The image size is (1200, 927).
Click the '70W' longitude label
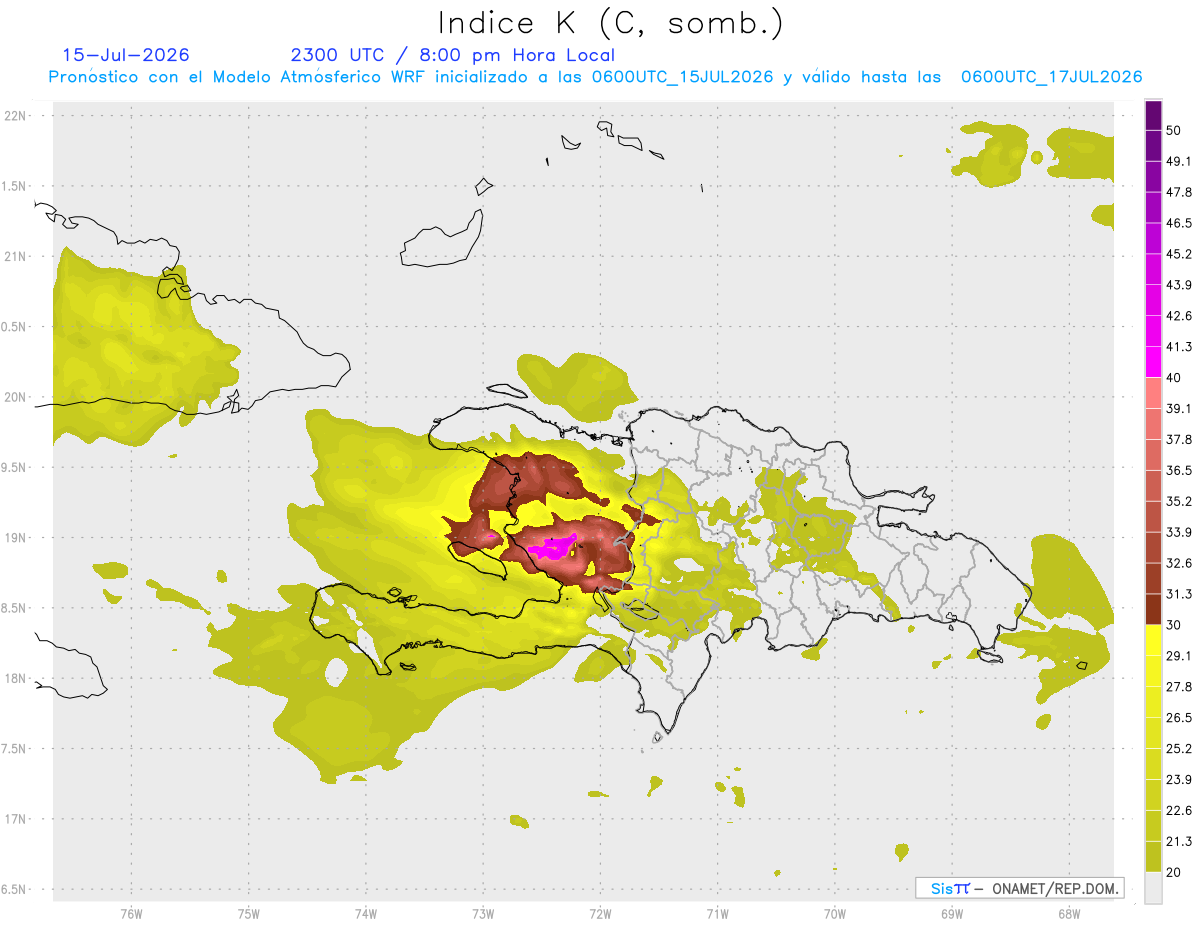pos(834,914)
